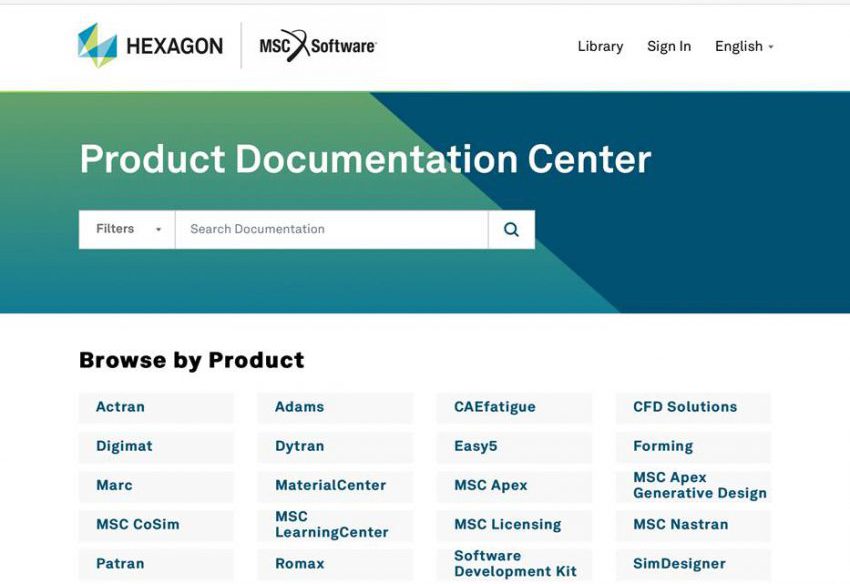Click the Hexagon logo
Screen dimensions: 850x584
[150, 46]
